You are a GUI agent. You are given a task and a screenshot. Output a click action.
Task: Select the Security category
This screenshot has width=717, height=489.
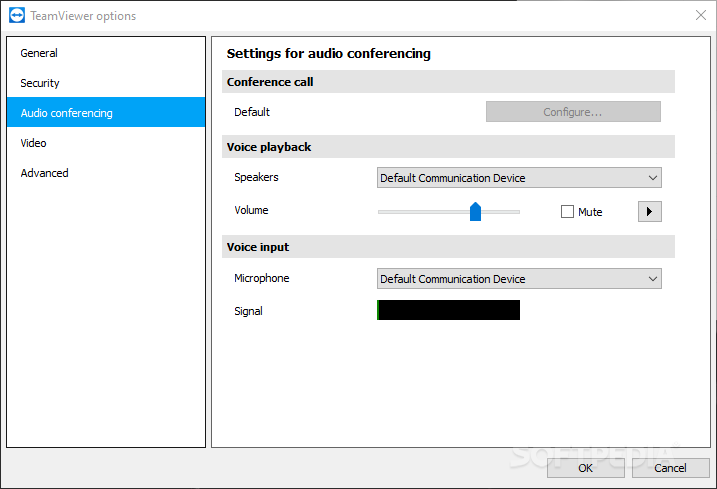click(106, 83)
